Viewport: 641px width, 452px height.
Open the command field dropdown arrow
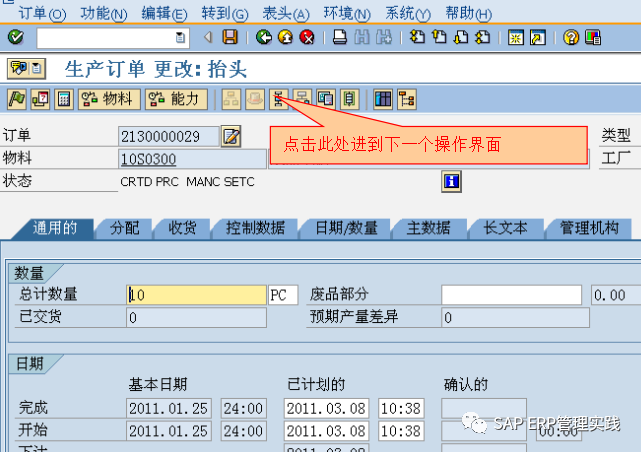point(180,38)
